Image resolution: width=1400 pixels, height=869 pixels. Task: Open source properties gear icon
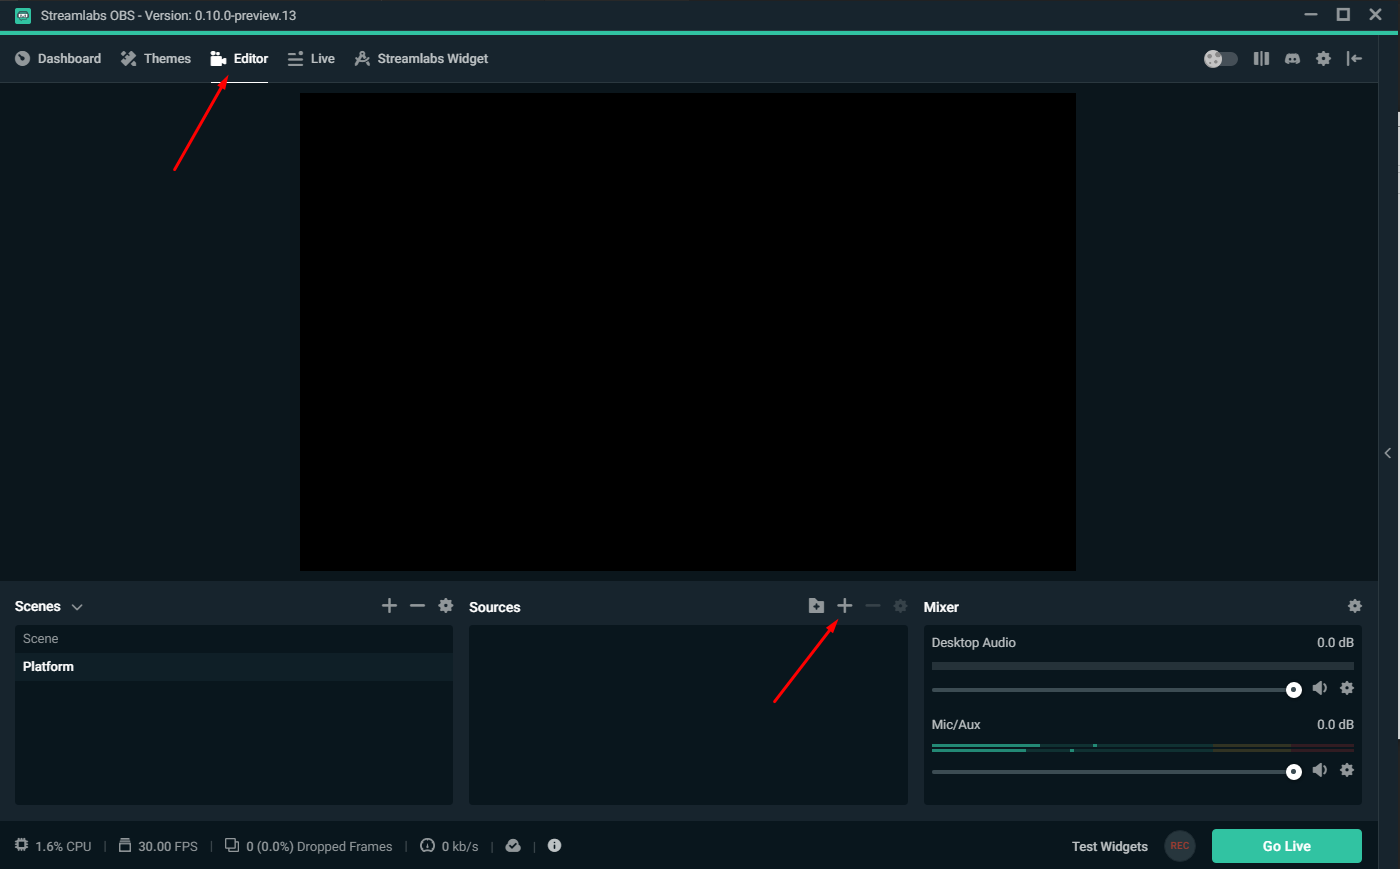pos(900,606)
